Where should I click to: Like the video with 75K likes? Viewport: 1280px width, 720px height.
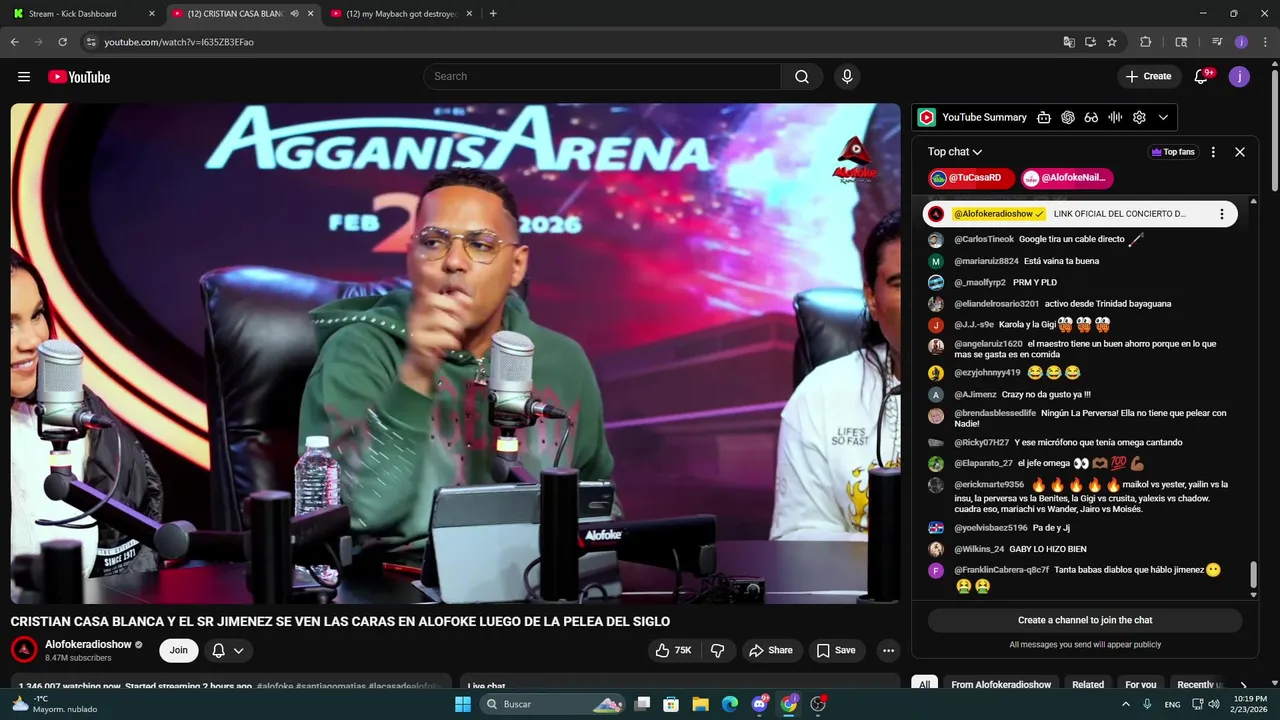[x=674, y=650]
